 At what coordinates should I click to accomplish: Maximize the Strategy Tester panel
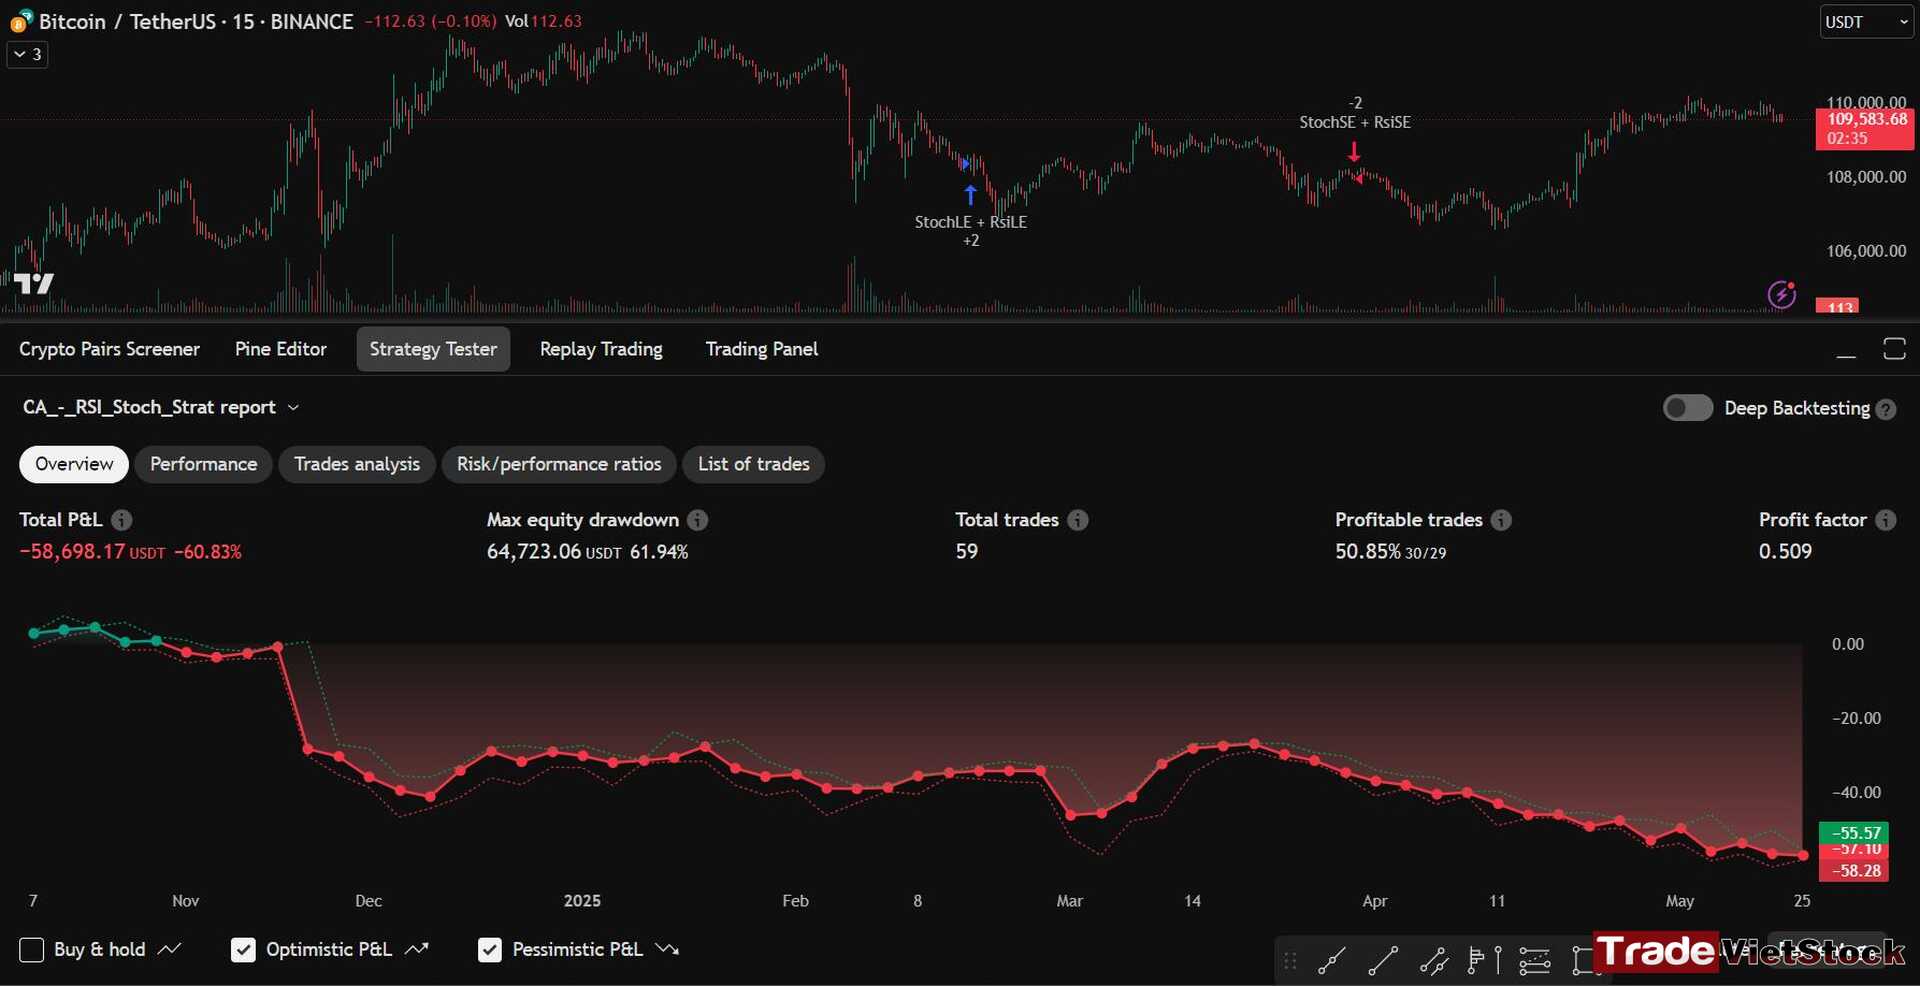pos(1894,349)
